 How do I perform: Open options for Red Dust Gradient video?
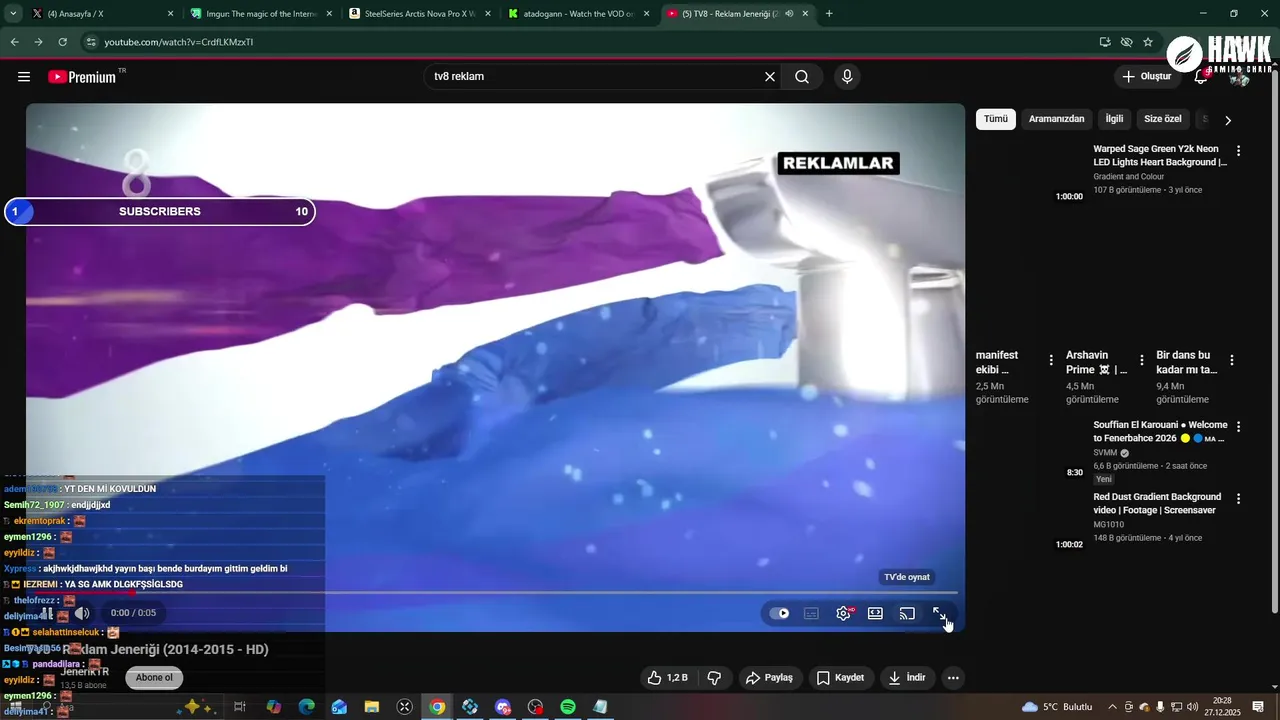tap(1239, 498)
